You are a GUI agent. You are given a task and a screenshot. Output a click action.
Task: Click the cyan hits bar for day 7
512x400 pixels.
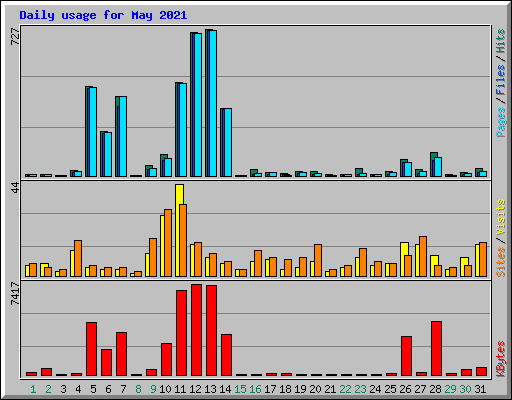123,136
